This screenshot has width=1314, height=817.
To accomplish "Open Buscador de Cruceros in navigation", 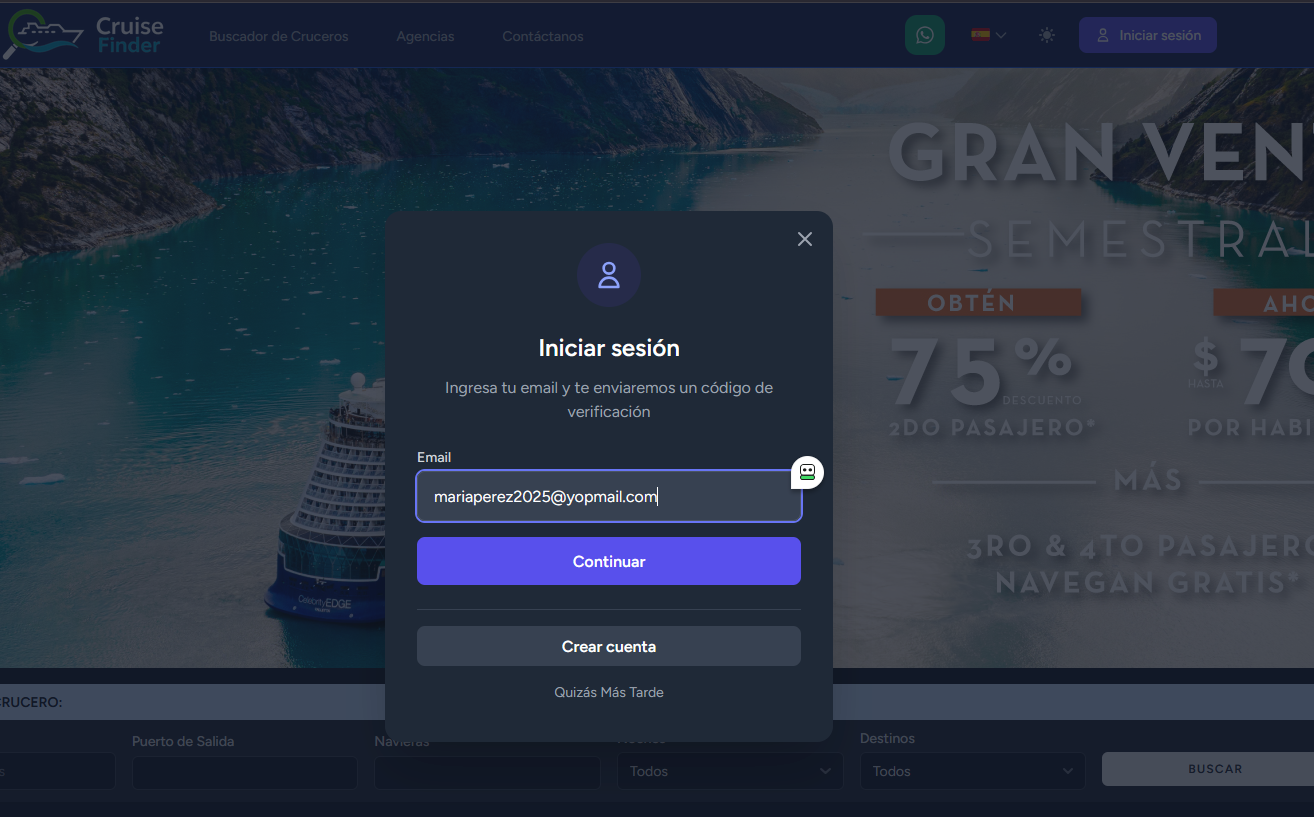I will [x=278, y=36].
